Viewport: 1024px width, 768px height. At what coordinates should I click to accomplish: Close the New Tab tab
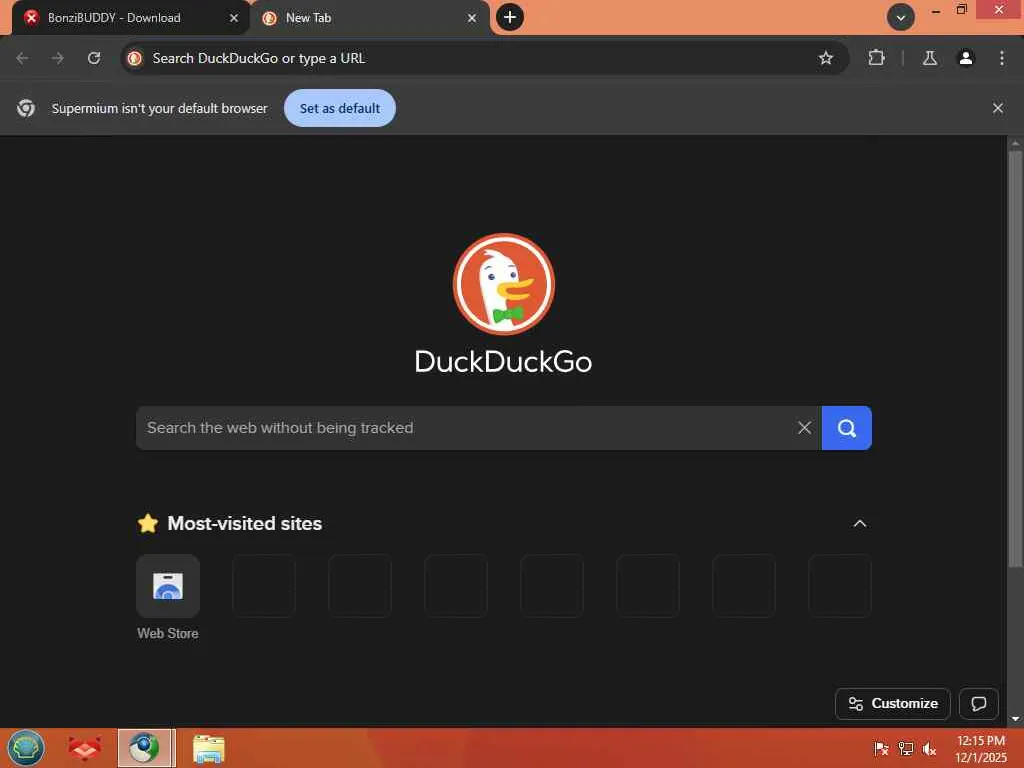(472, 18)
